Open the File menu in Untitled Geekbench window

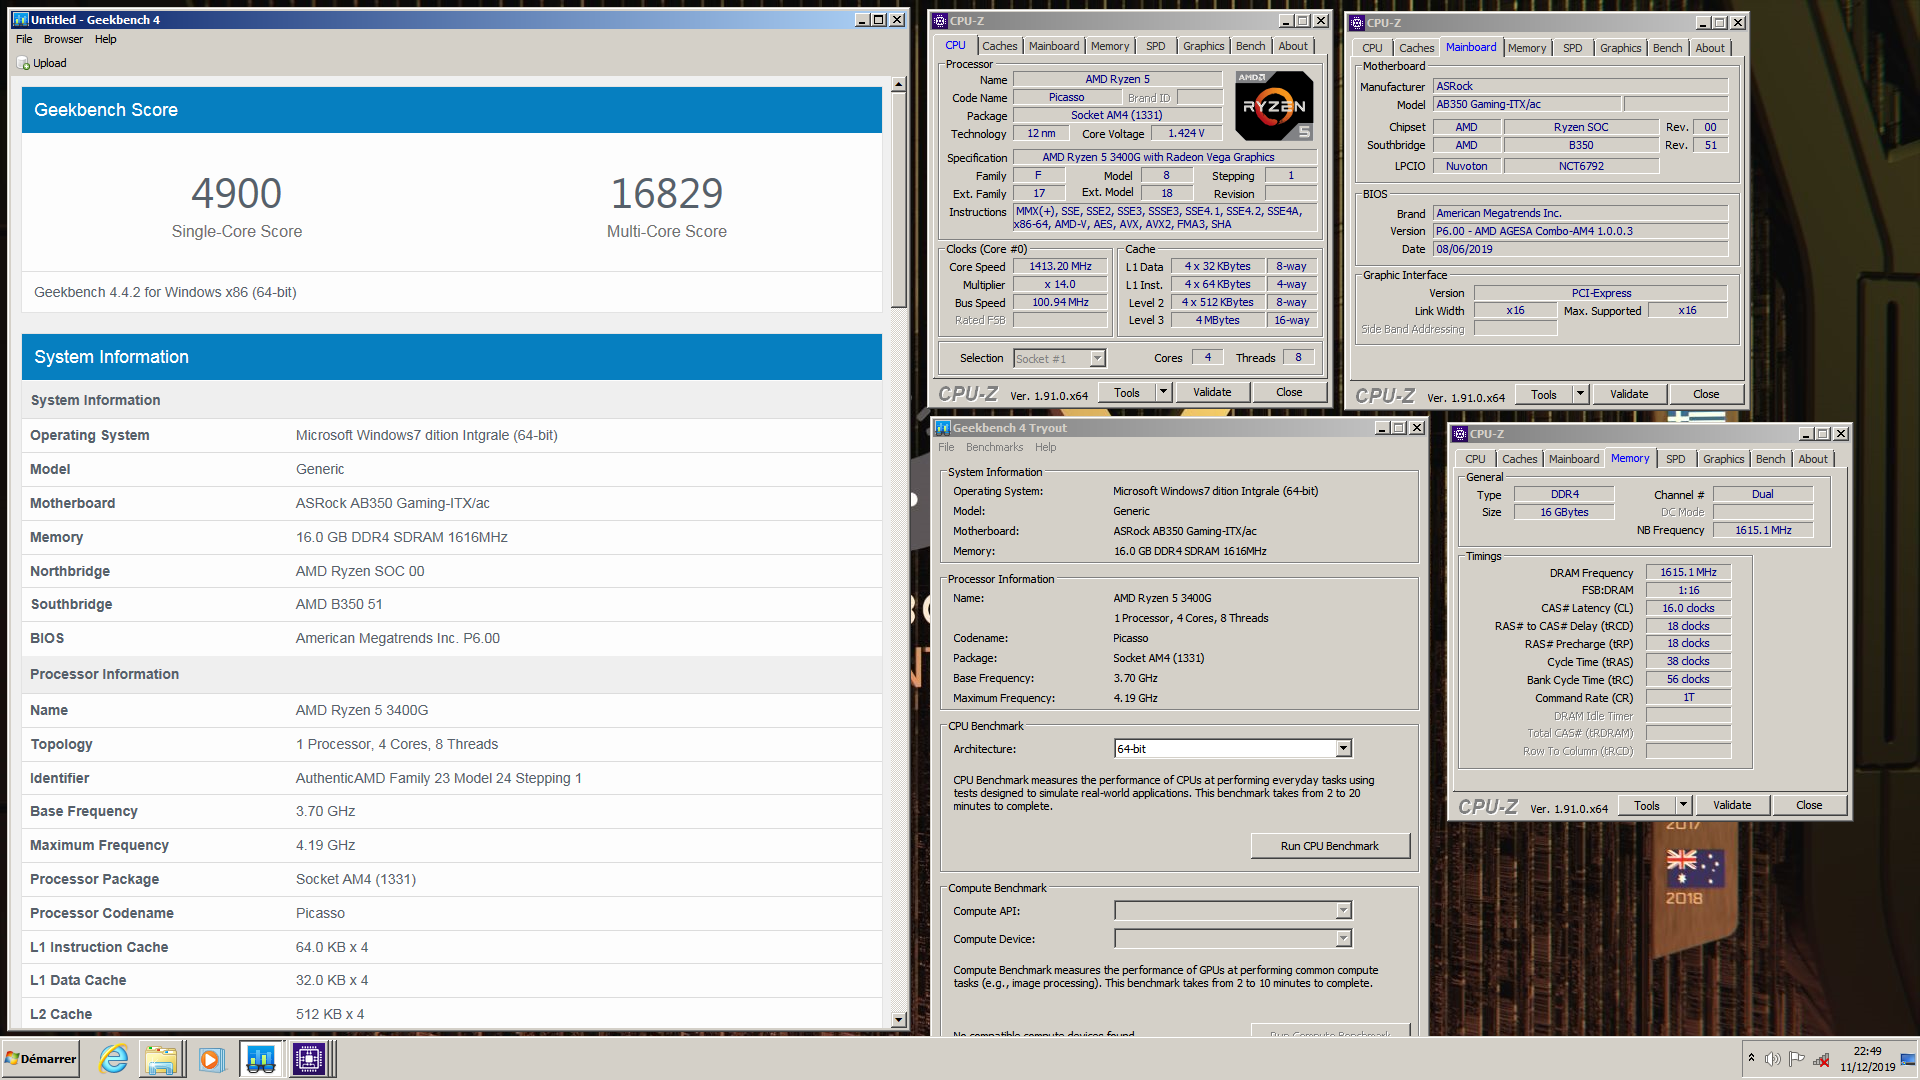[24, 39]
